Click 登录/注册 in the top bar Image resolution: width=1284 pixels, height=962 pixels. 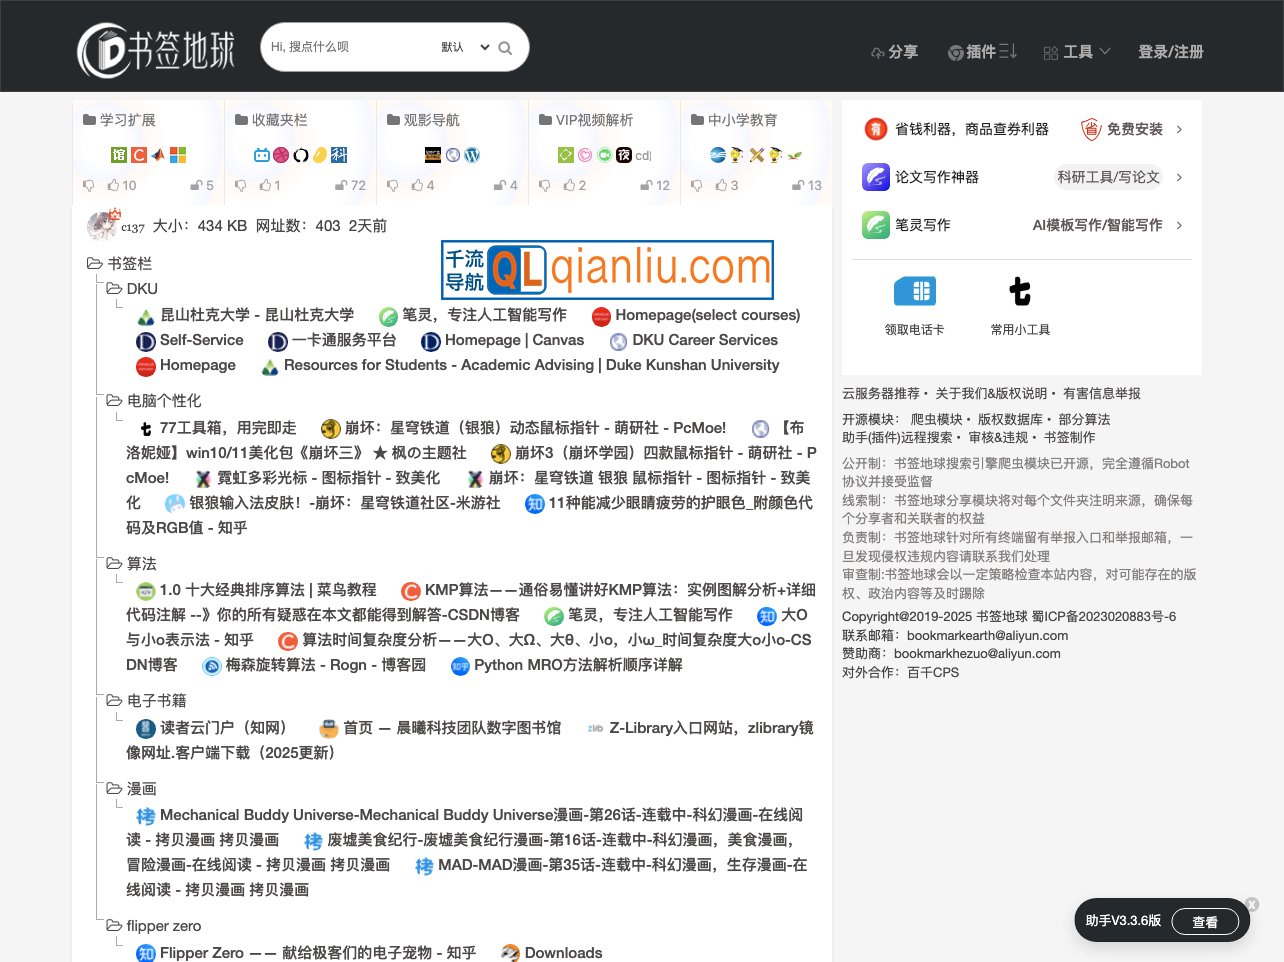1170,52
